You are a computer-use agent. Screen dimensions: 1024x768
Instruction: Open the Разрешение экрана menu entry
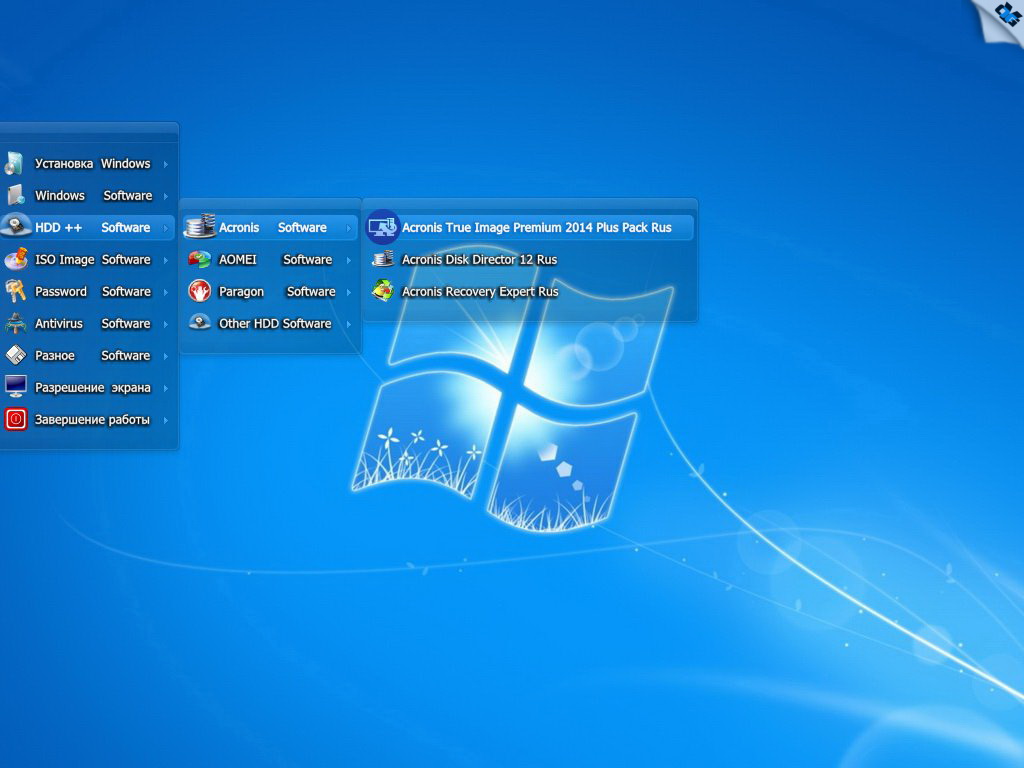(x=88, y=387)
